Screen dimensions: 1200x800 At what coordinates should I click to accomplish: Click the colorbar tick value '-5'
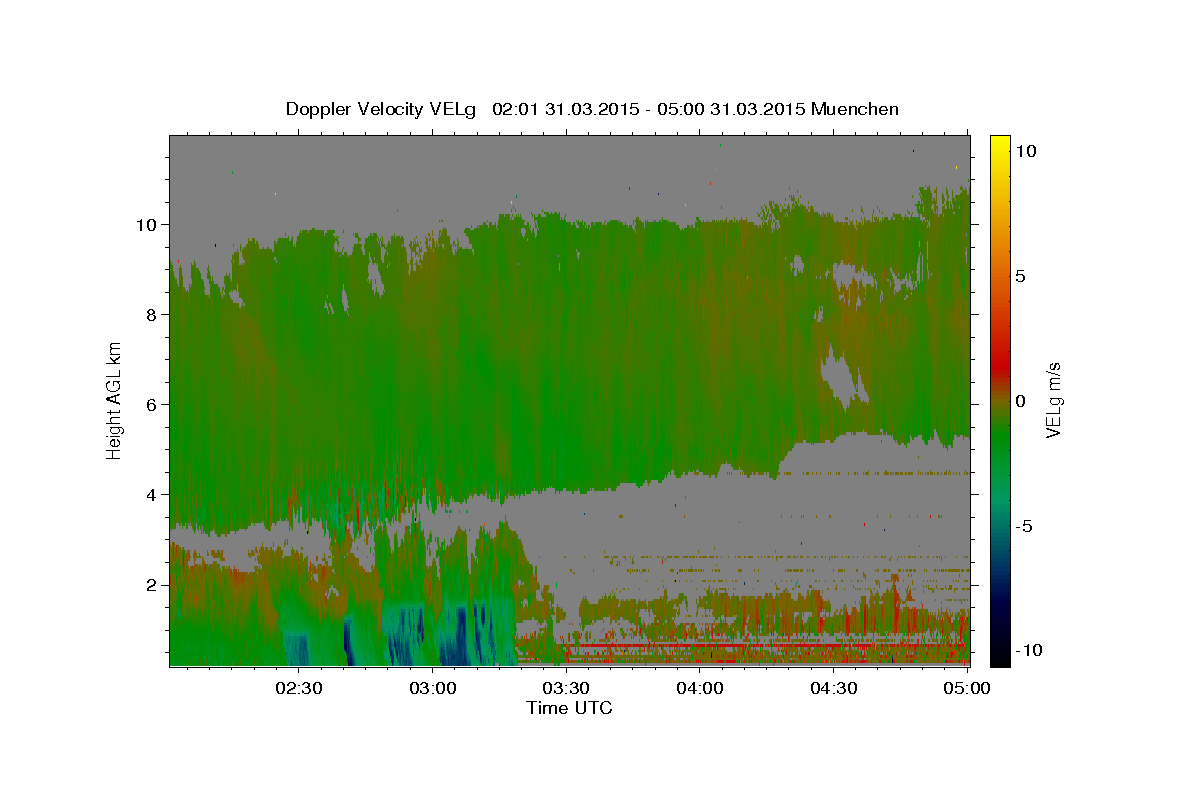tap(1024, 526)
